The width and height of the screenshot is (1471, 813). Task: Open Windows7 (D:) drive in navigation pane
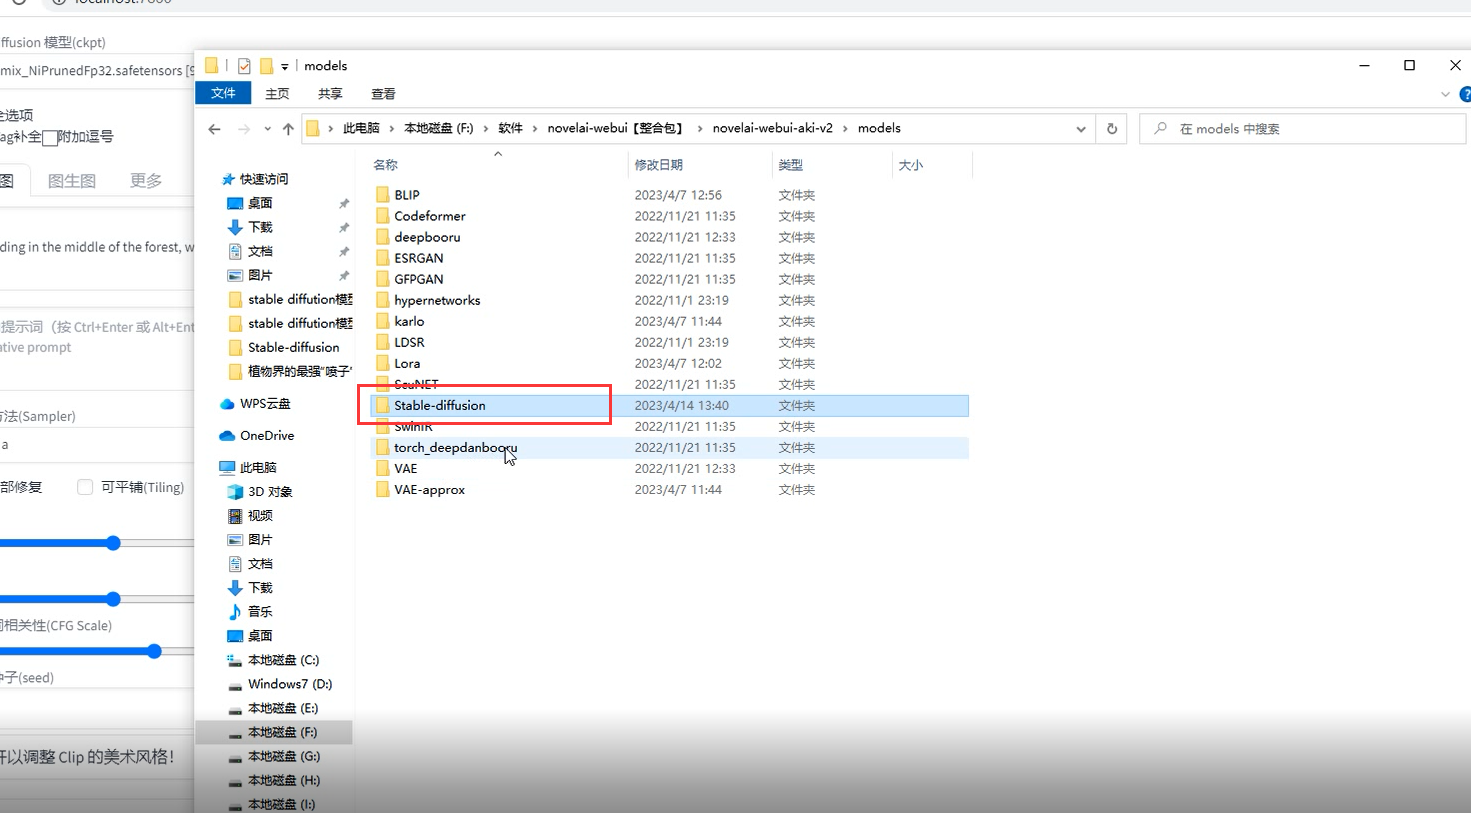pyautogui.click(x=289, y=684)
